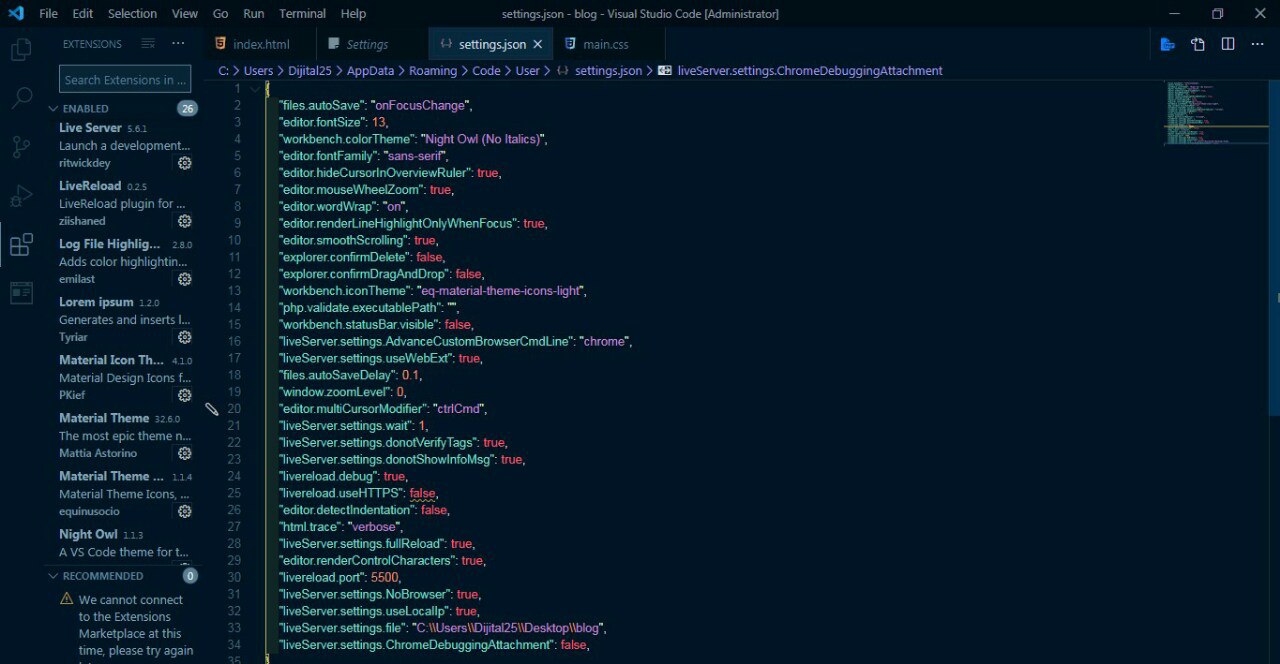Open Run and Debug view
1280x664 pixels.
21,196
